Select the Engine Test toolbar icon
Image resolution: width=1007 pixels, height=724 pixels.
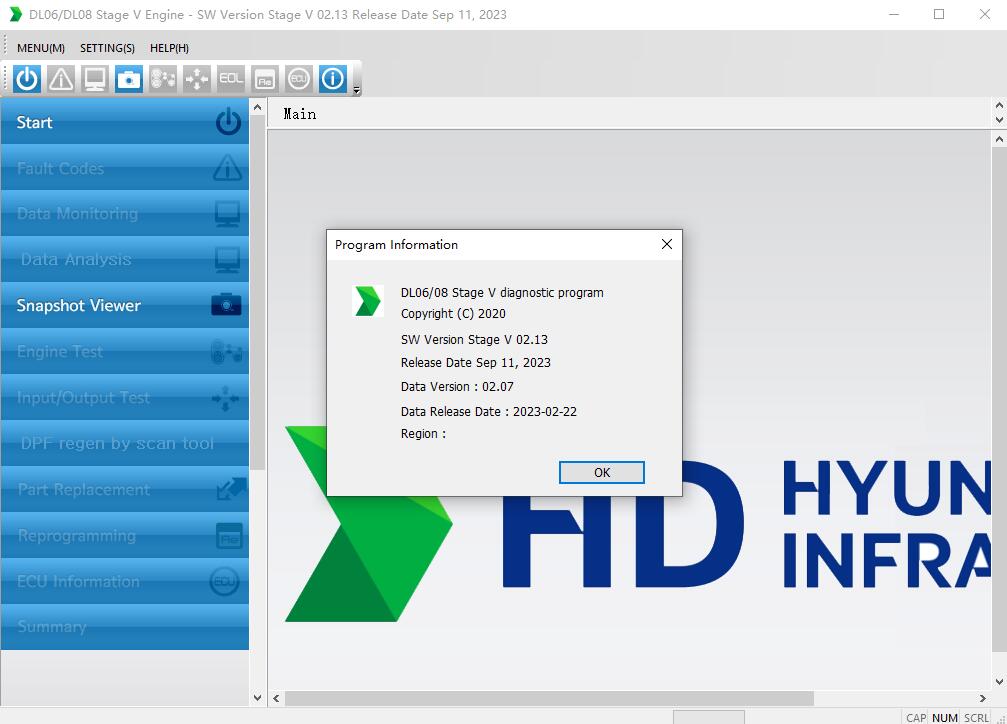[163, 79]
